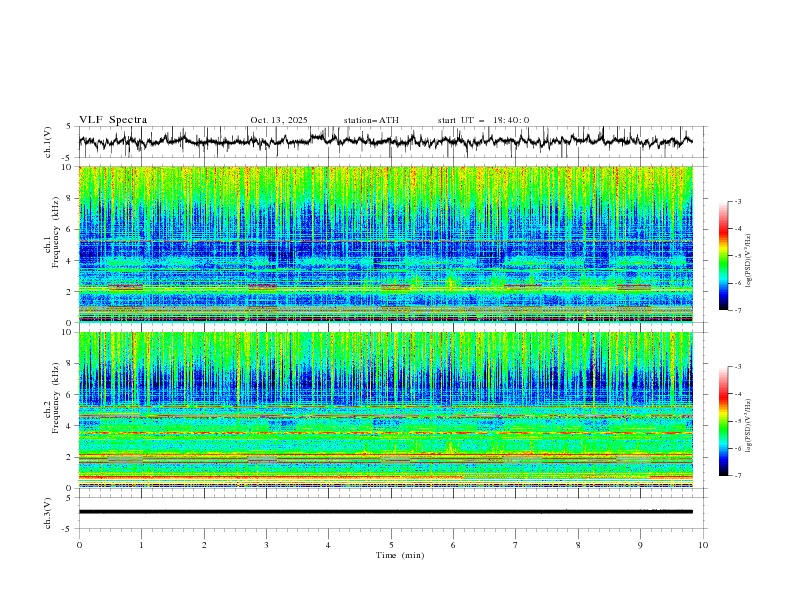Click inside the ch.2 spectrogram panel

[386, 410]
